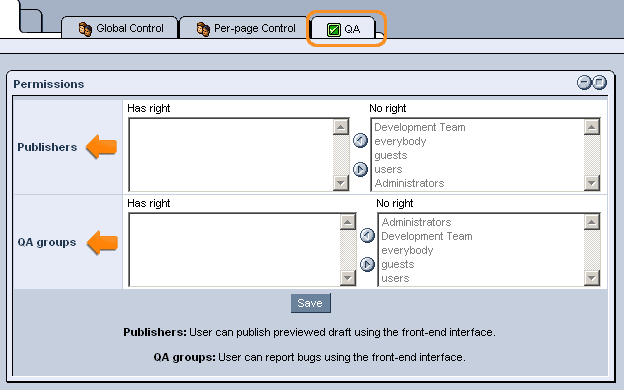Image resolution: width=624 pixels, height=390 pixels.
Task: Open the Per-page Control tab
Action: [x=244, y=28]
